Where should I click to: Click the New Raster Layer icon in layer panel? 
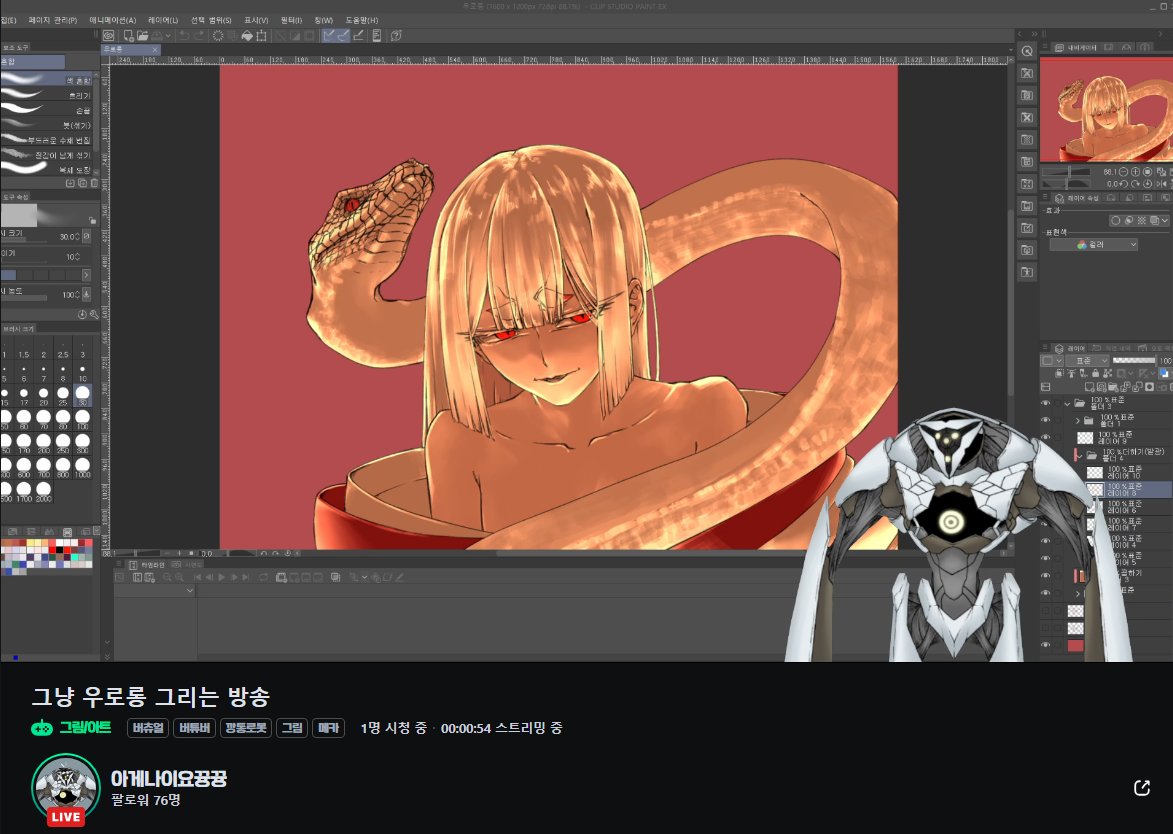pyautogui.click(x=1089, y=387)
